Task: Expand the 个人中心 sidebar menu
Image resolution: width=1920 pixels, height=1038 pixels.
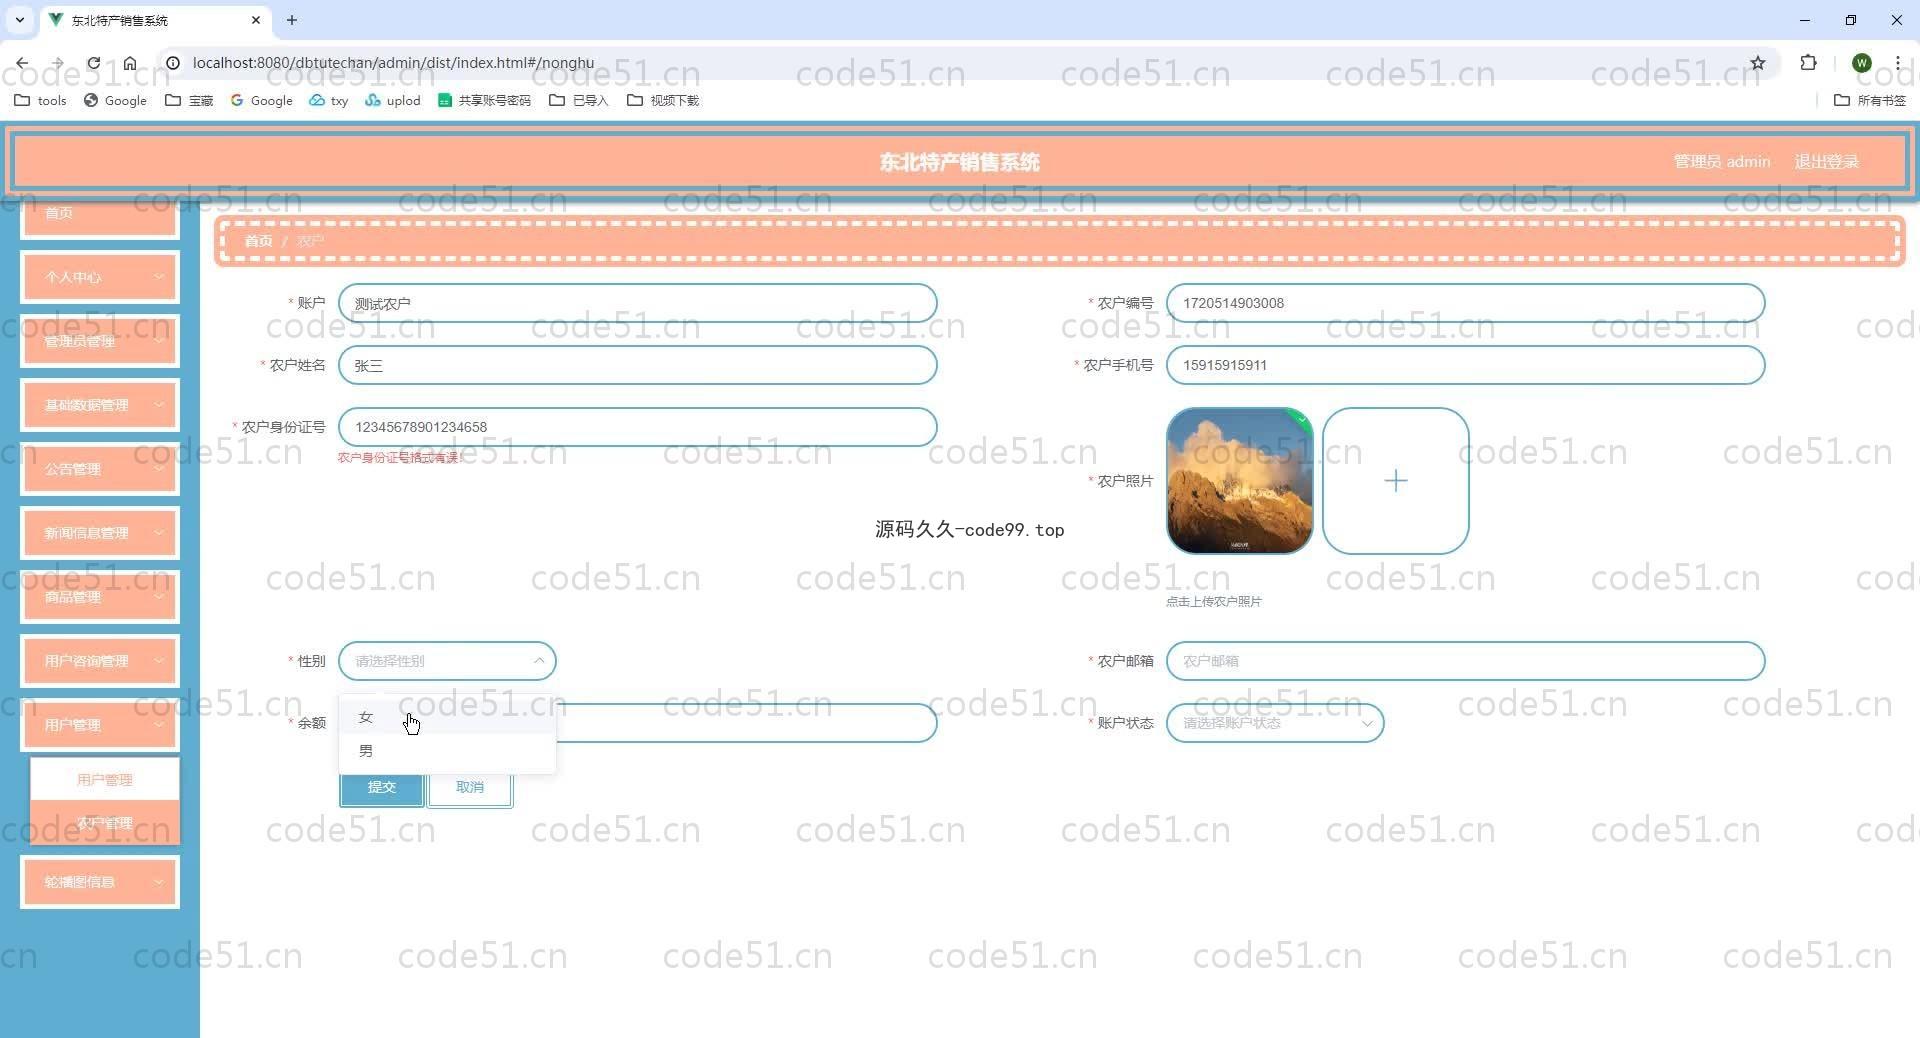Action: [x=100, y=277]
